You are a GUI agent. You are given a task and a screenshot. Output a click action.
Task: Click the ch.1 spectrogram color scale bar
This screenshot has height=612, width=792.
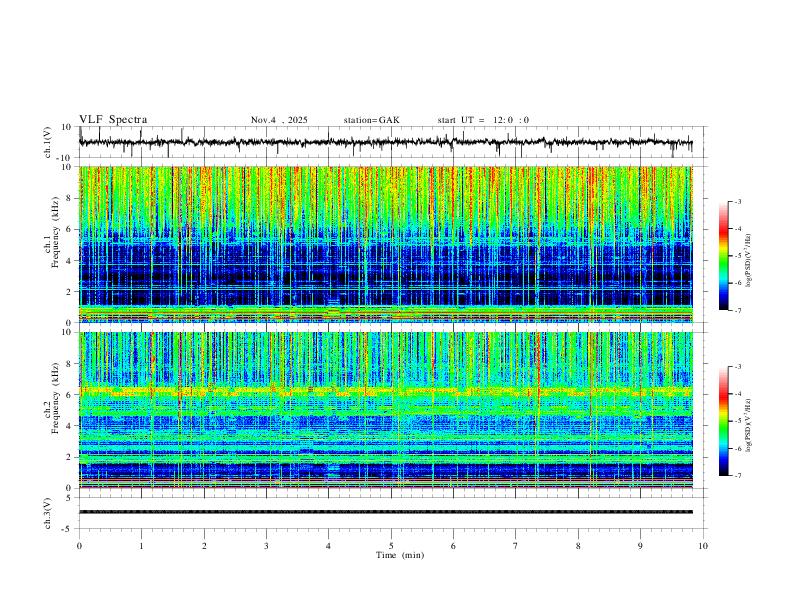click(723, 256)
